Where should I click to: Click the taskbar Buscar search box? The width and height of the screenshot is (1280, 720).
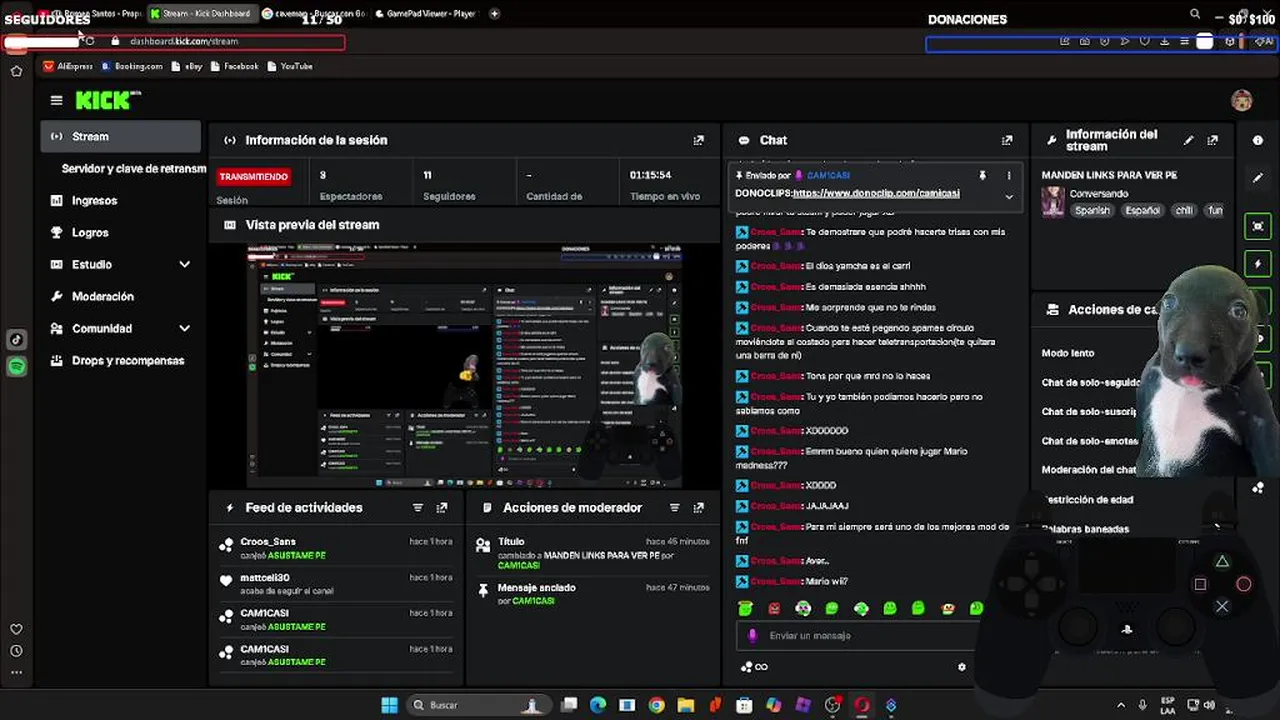[x=478, y=705]
